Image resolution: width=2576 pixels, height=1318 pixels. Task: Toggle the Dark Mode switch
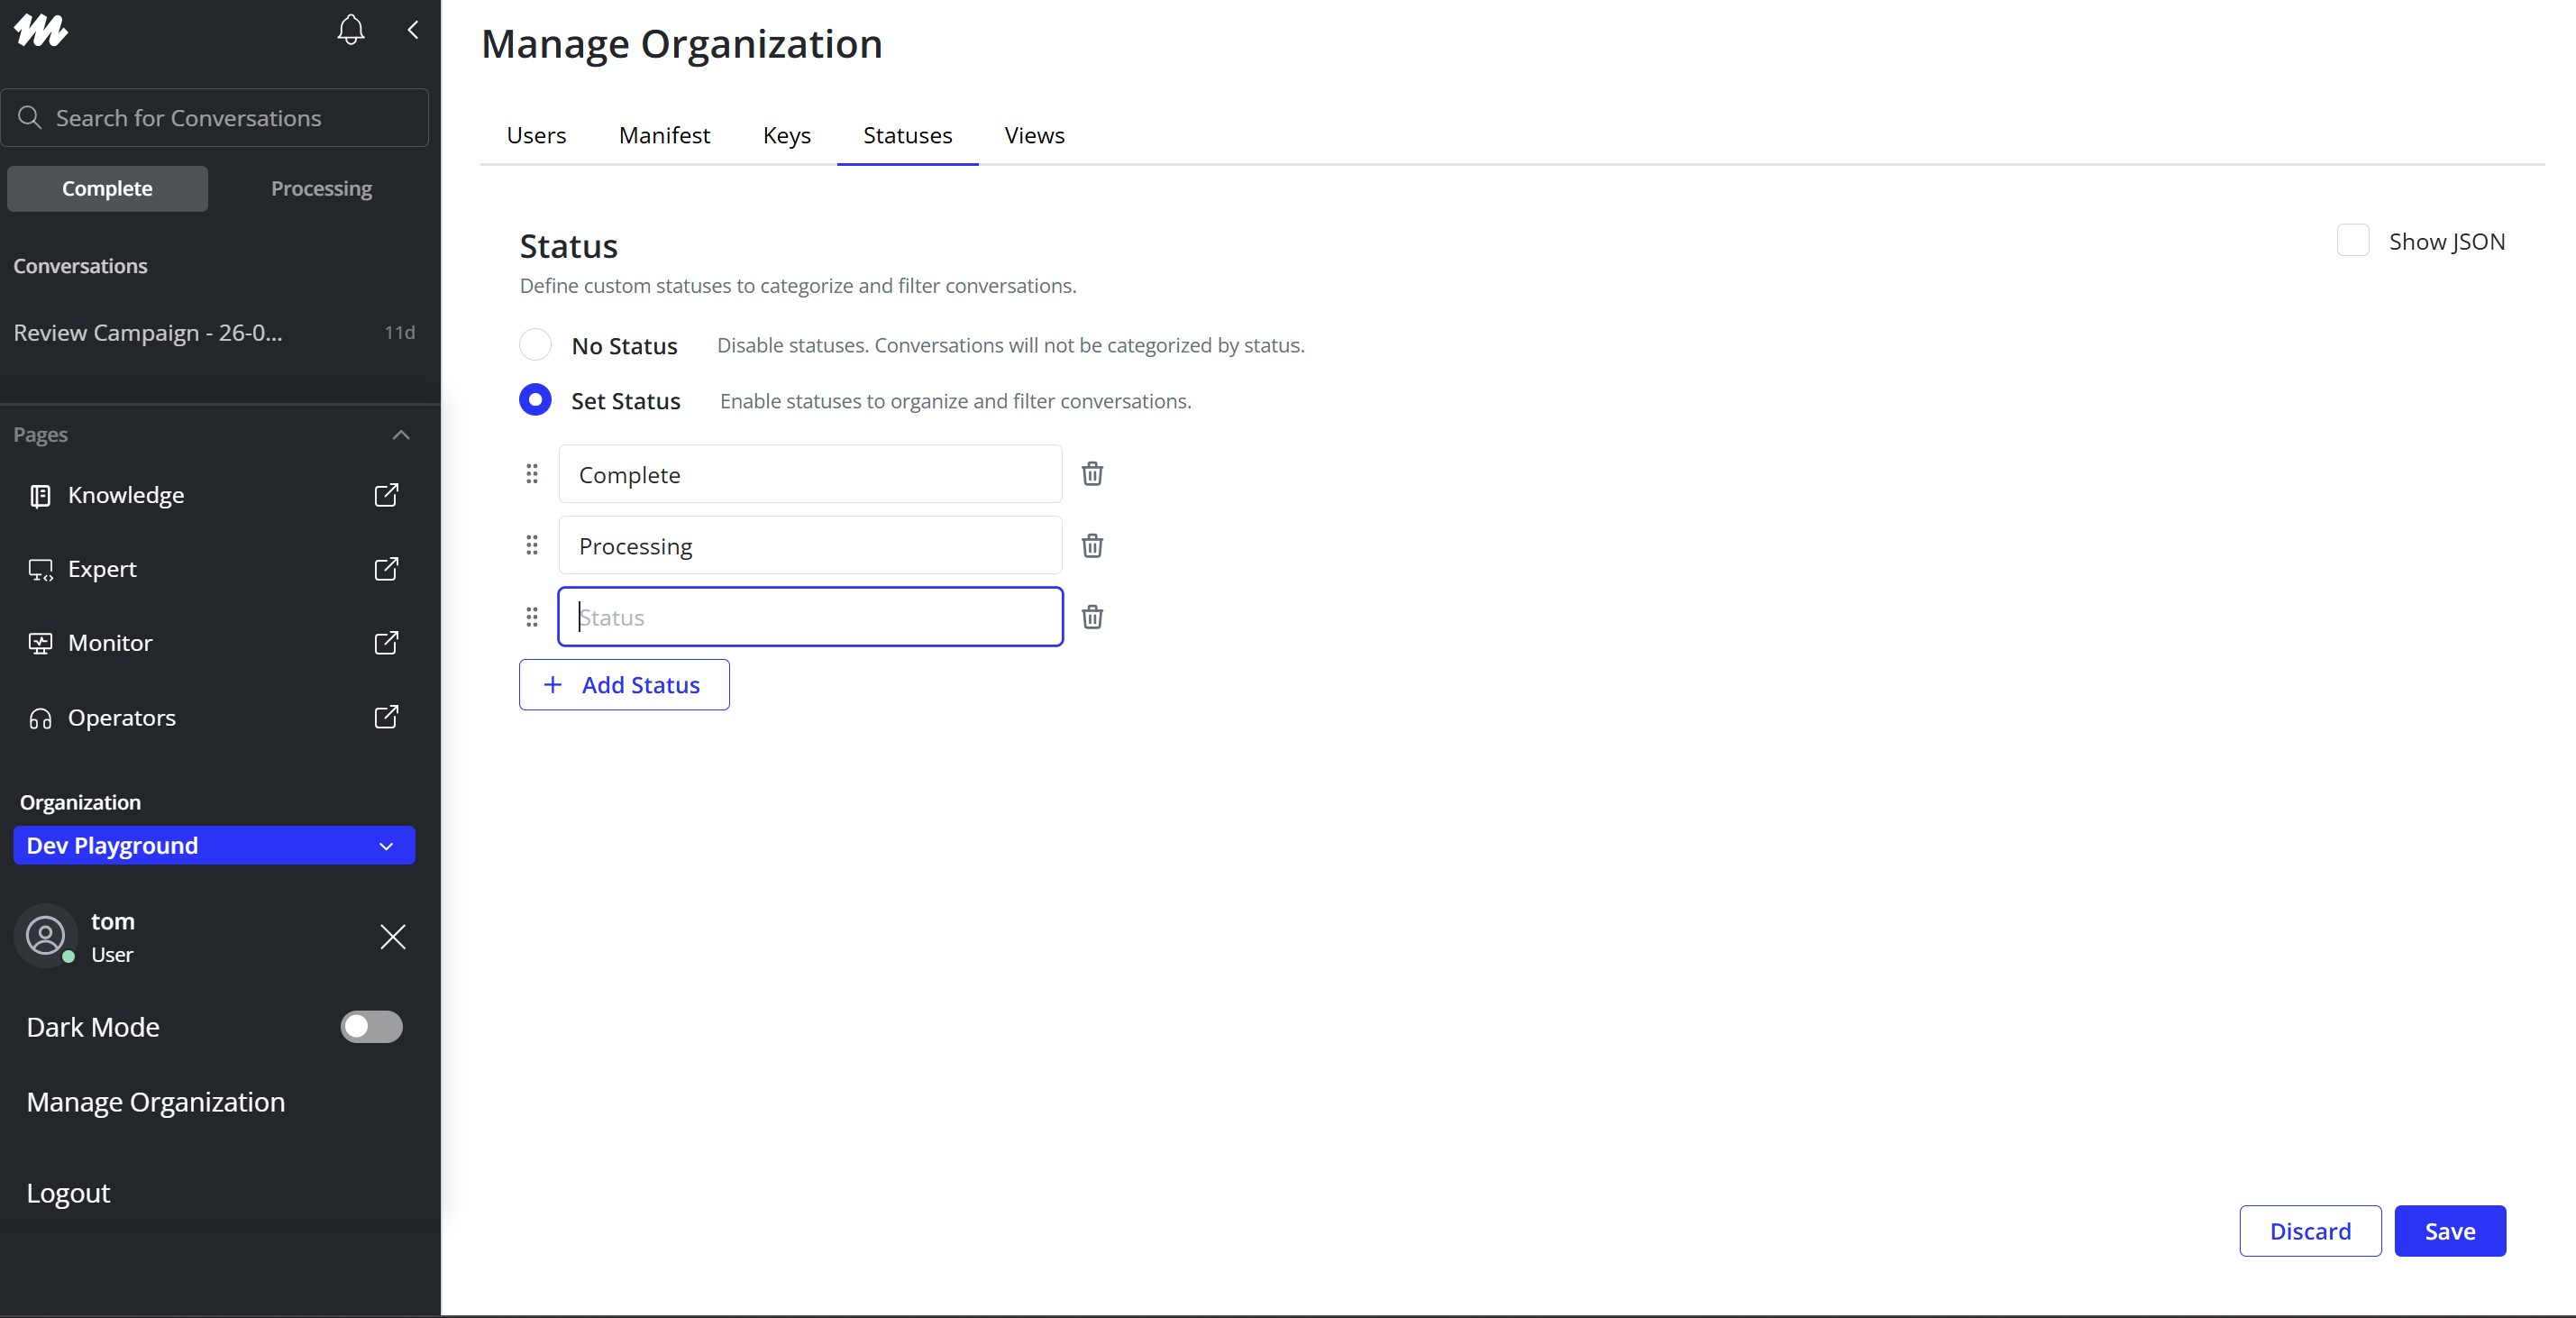(x=371, y=1027)
